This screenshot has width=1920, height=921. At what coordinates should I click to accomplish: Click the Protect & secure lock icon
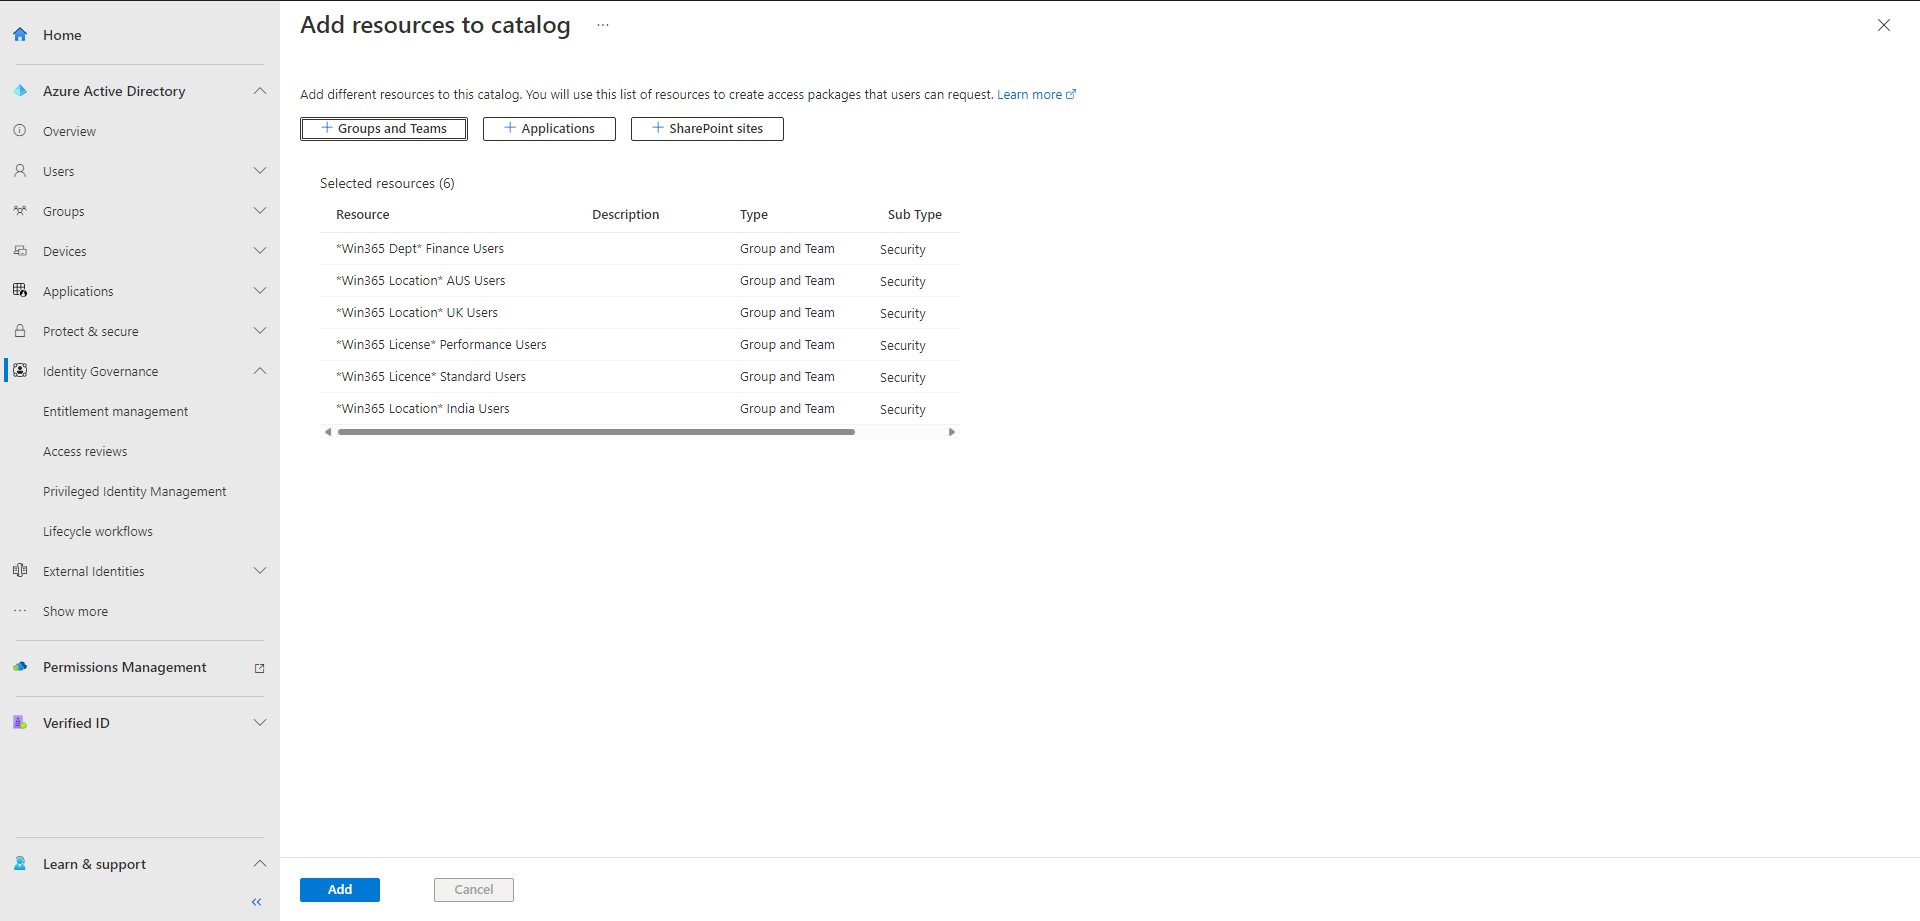point(19,330)
